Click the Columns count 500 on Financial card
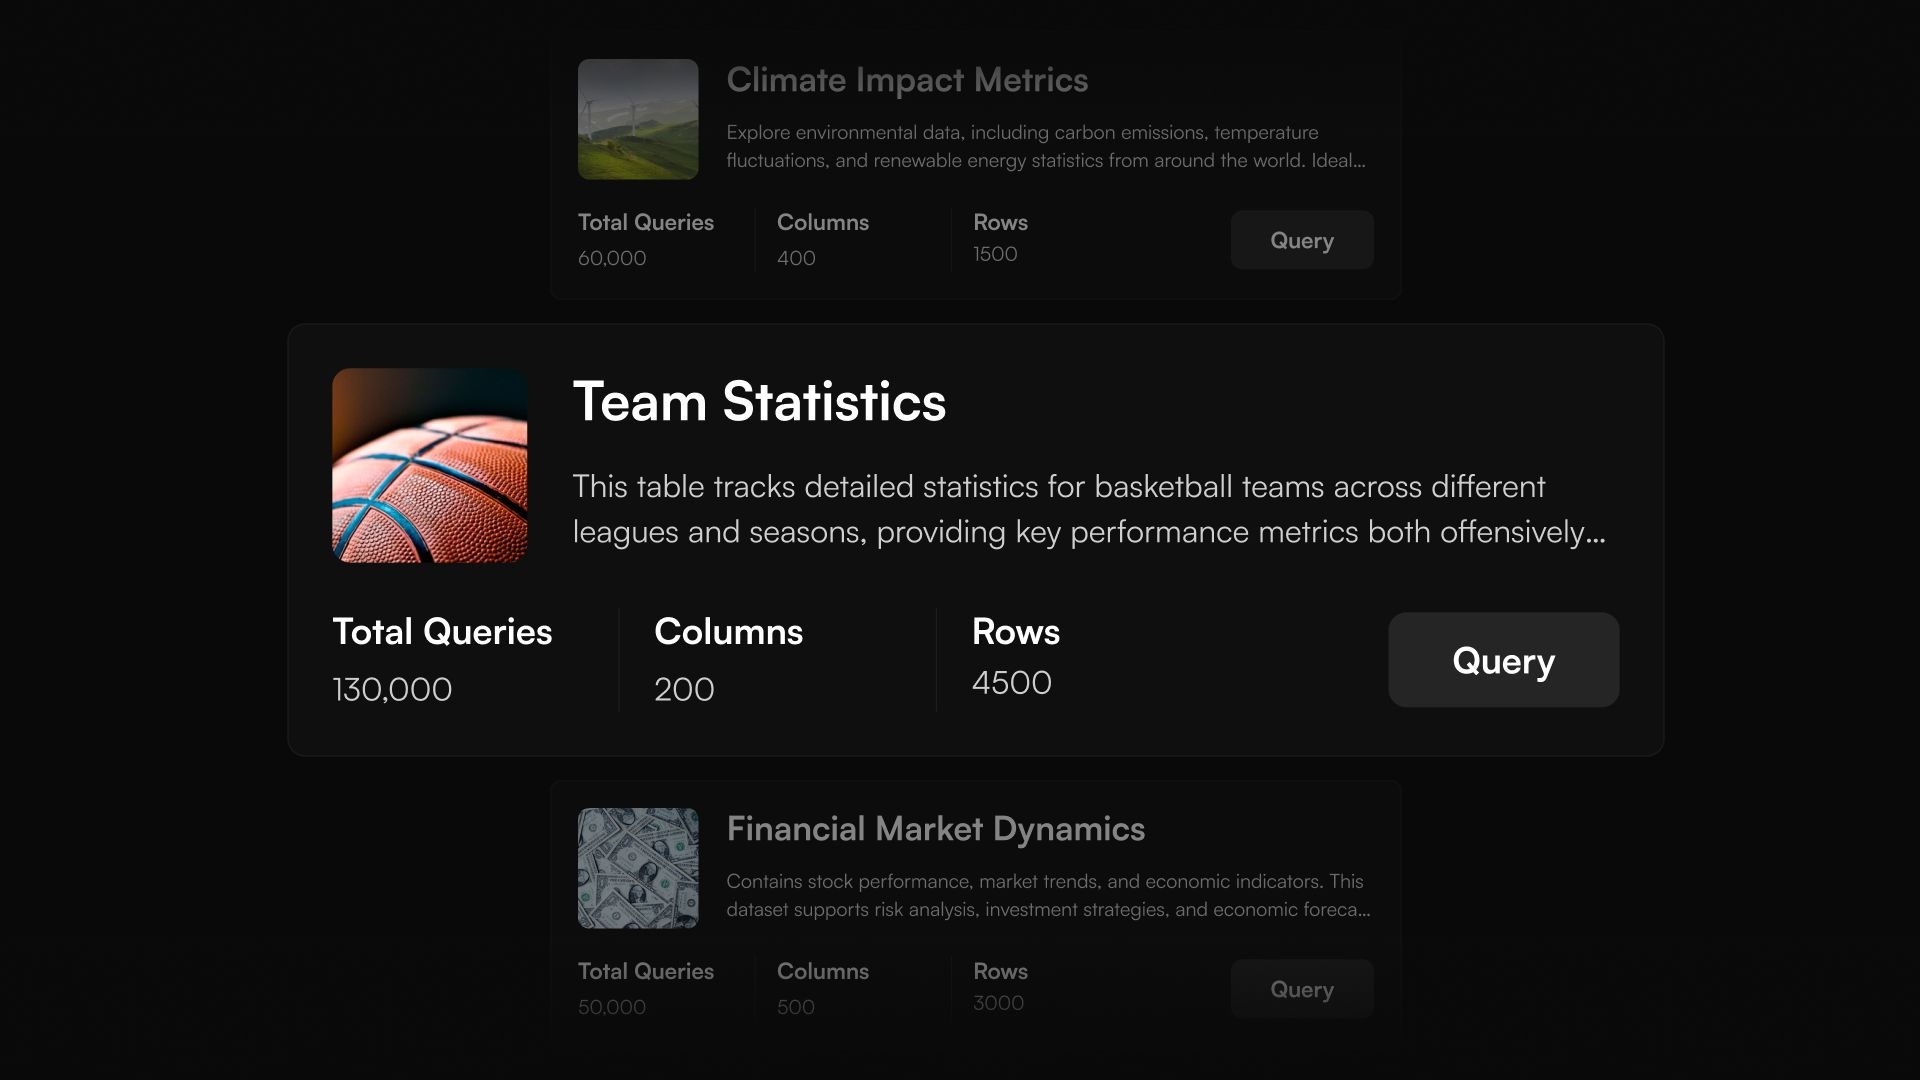This screenshot has height=1080, width=1920. tap(795, 1007)
